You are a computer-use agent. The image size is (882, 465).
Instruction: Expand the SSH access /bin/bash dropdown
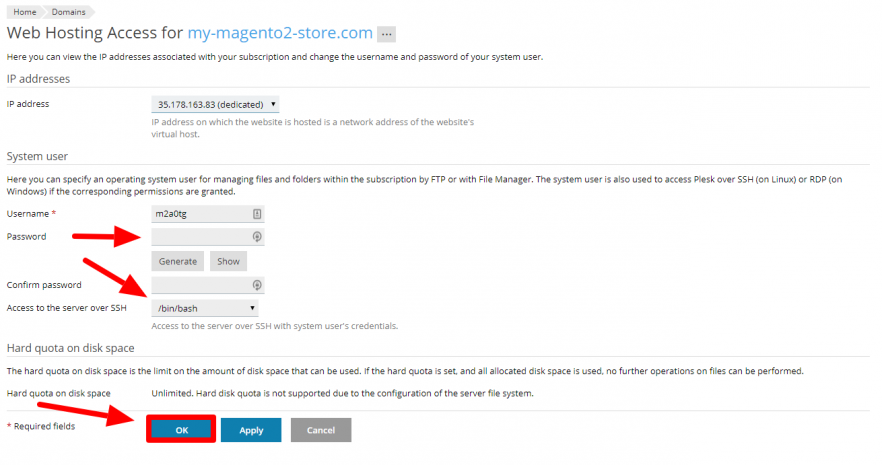click(x=205, y=308)
